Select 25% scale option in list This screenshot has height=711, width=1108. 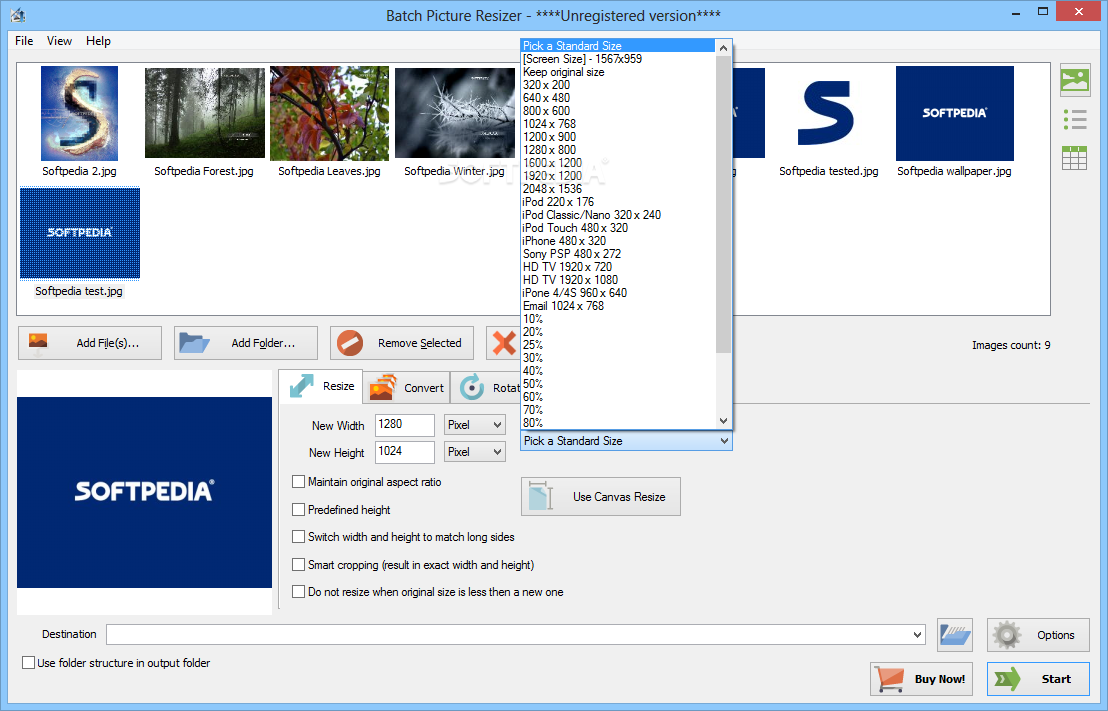[x=618, y=345]
